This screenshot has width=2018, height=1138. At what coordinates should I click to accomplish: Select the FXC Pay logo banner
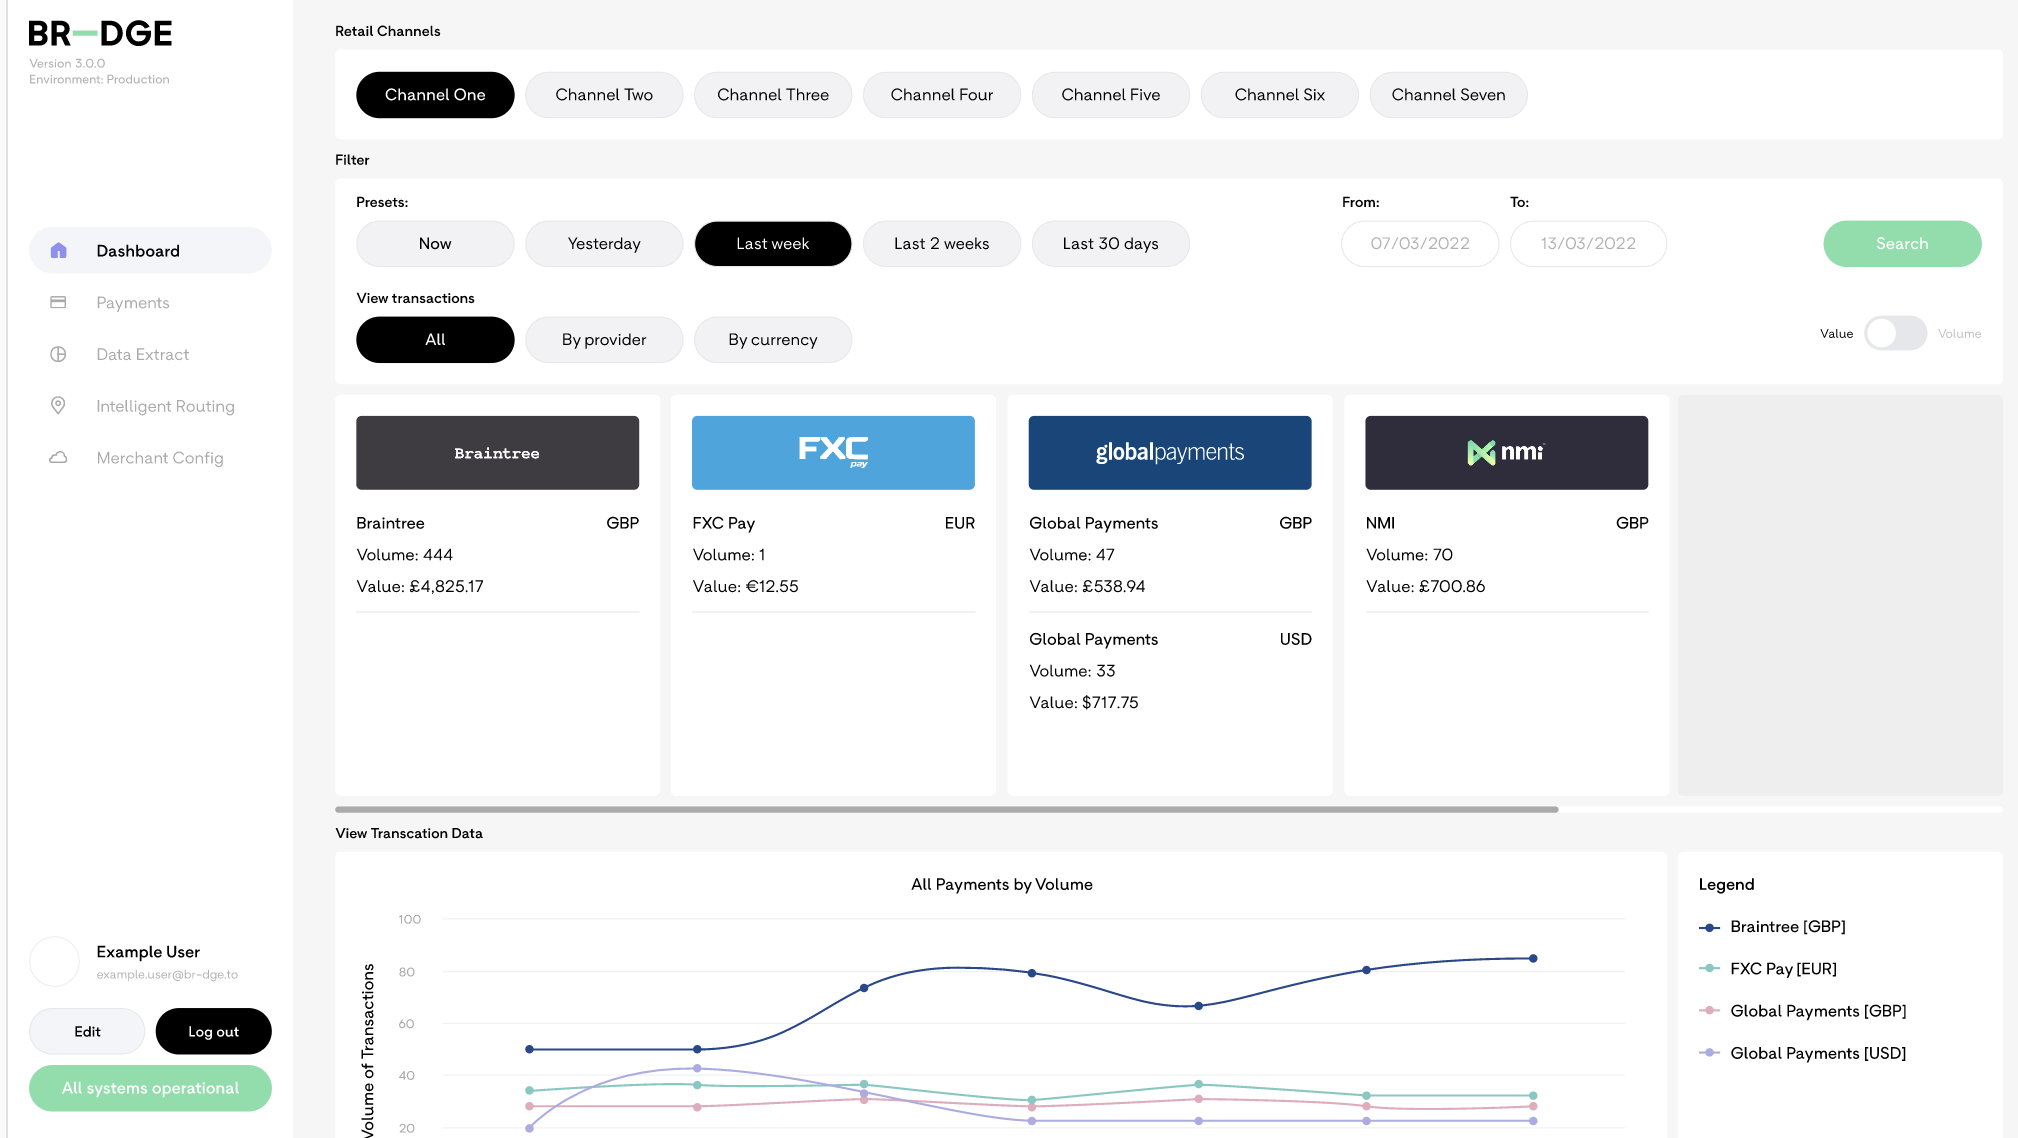[x=833, y=452]
